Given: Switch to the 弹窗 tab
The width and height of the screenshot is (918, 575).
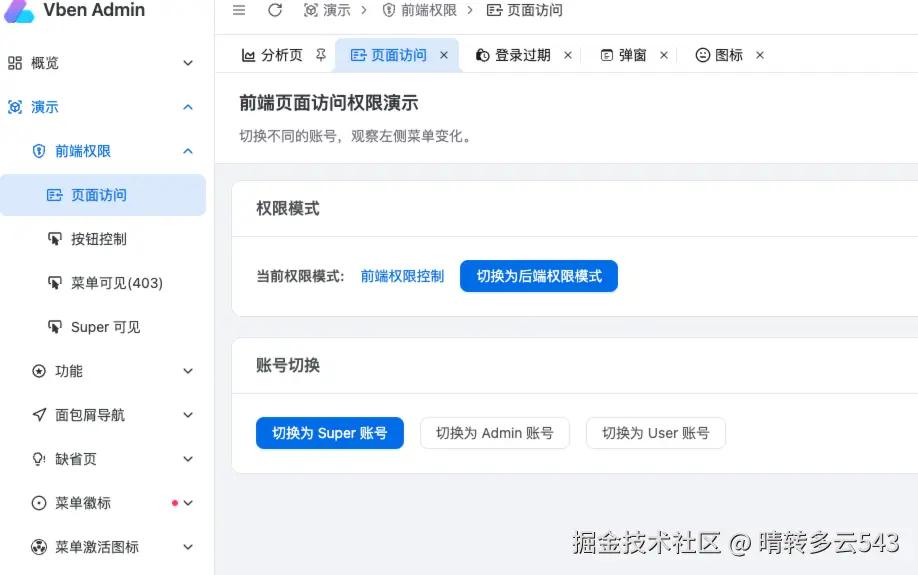Looking at the screenshot, I should tap(632, 55).
